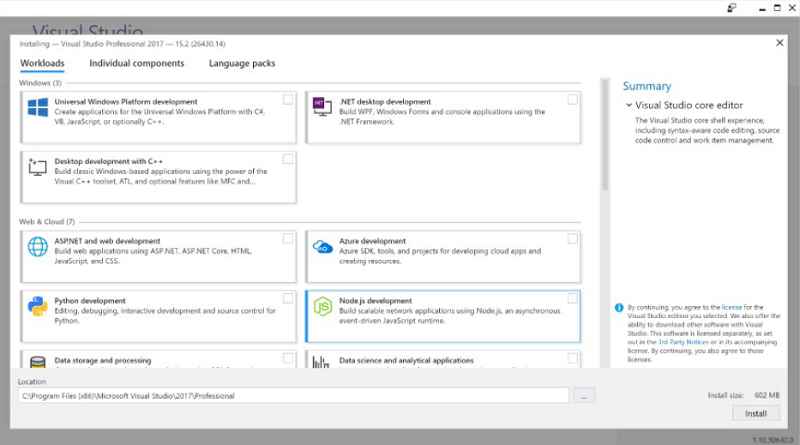Screen dimensions: 800x445
Task: Click the Python development logo icon
Action: click(38, 306)
